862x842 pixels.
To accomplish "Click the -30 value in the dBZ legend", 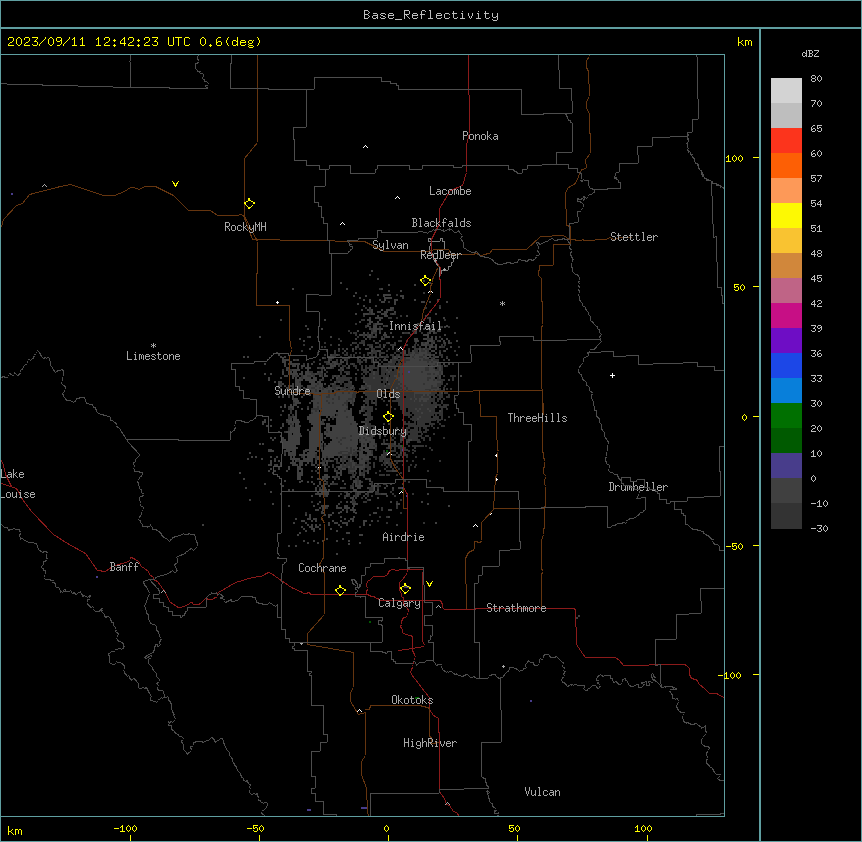I will (x=819, y=528).
